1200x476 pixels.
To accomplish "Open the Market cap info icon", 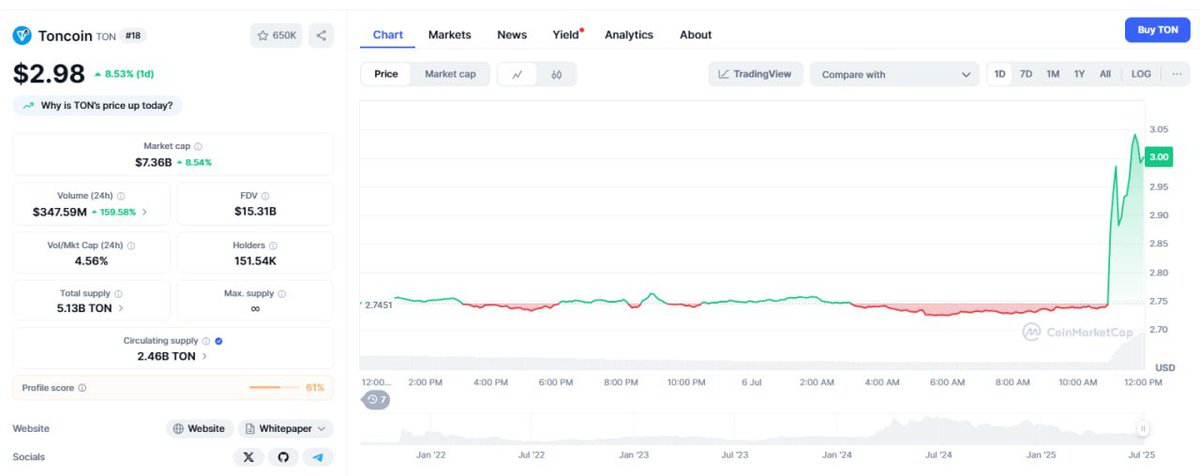I will 198,146.
